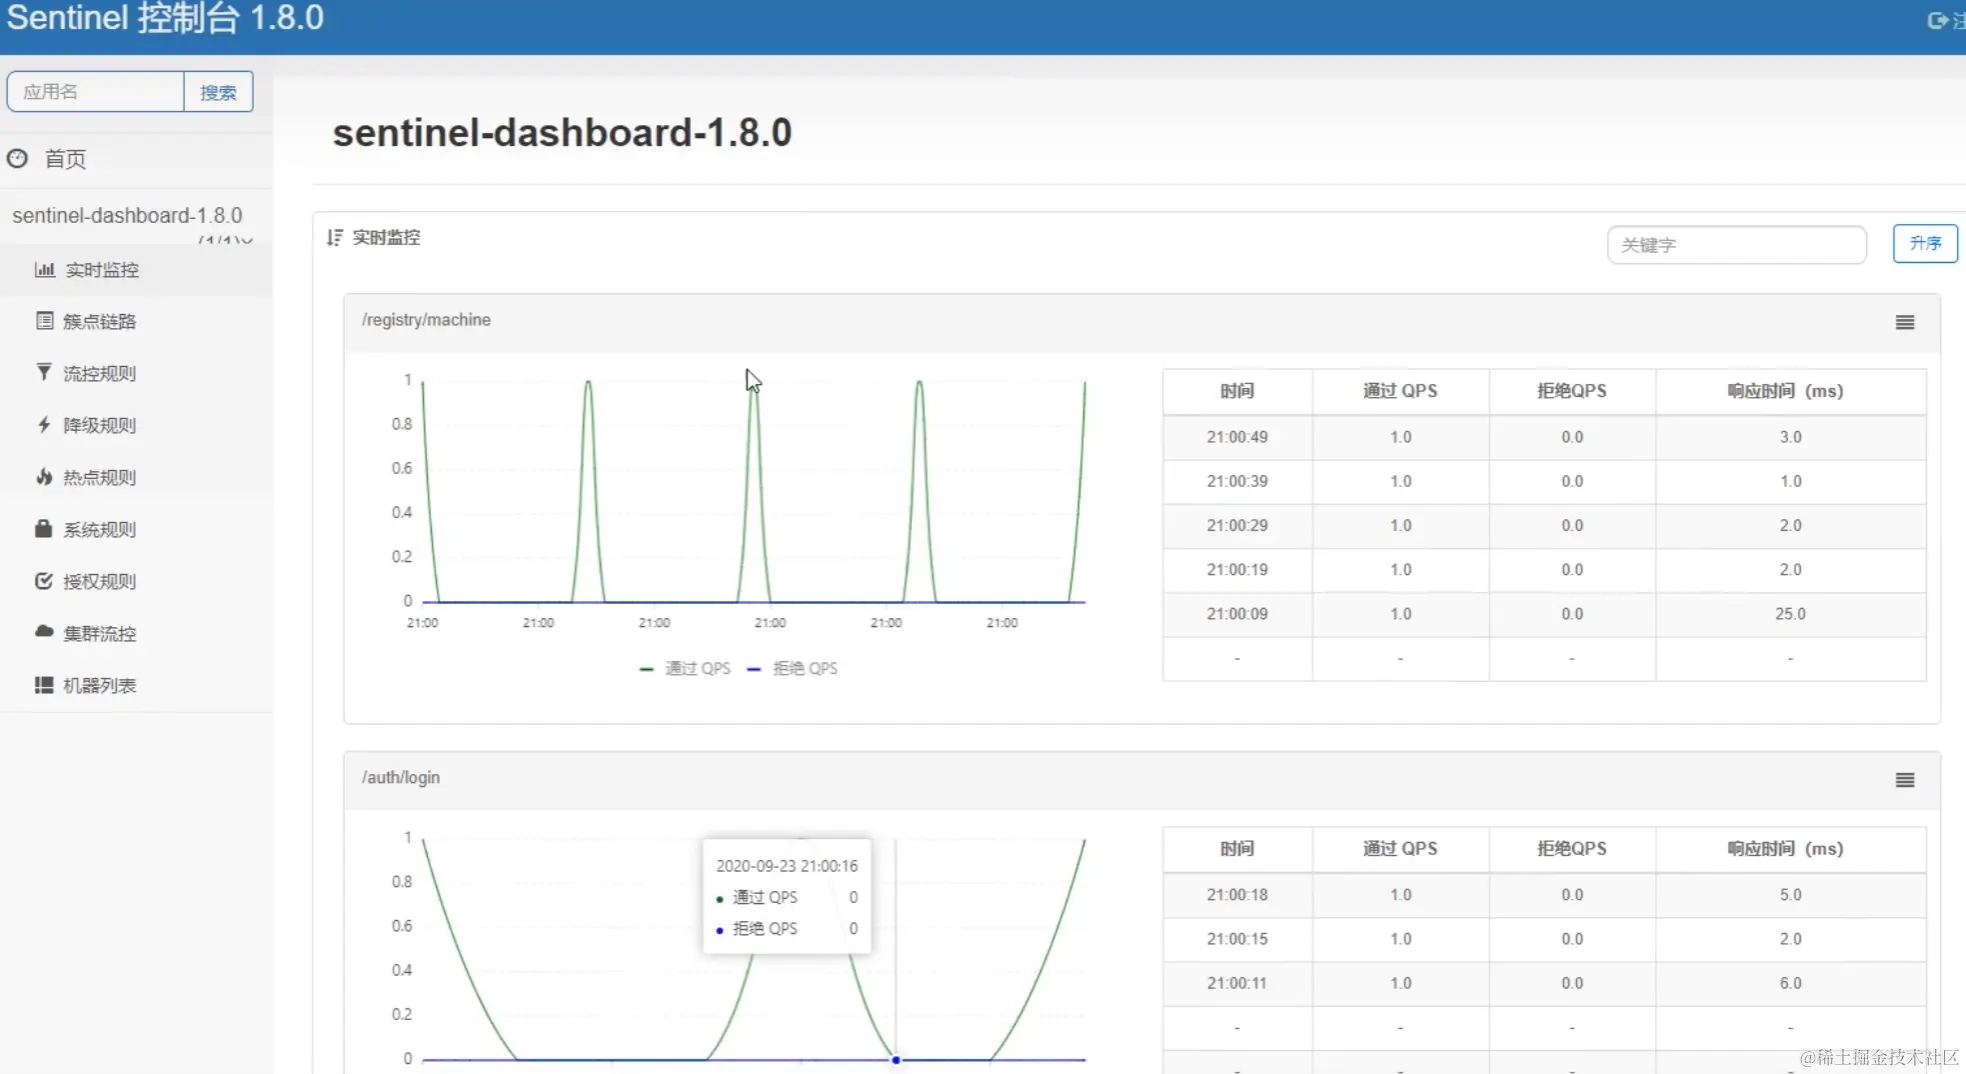Click the 21:00:19 time cell
This screenshot has width=1966, height=1074.
1237,569
